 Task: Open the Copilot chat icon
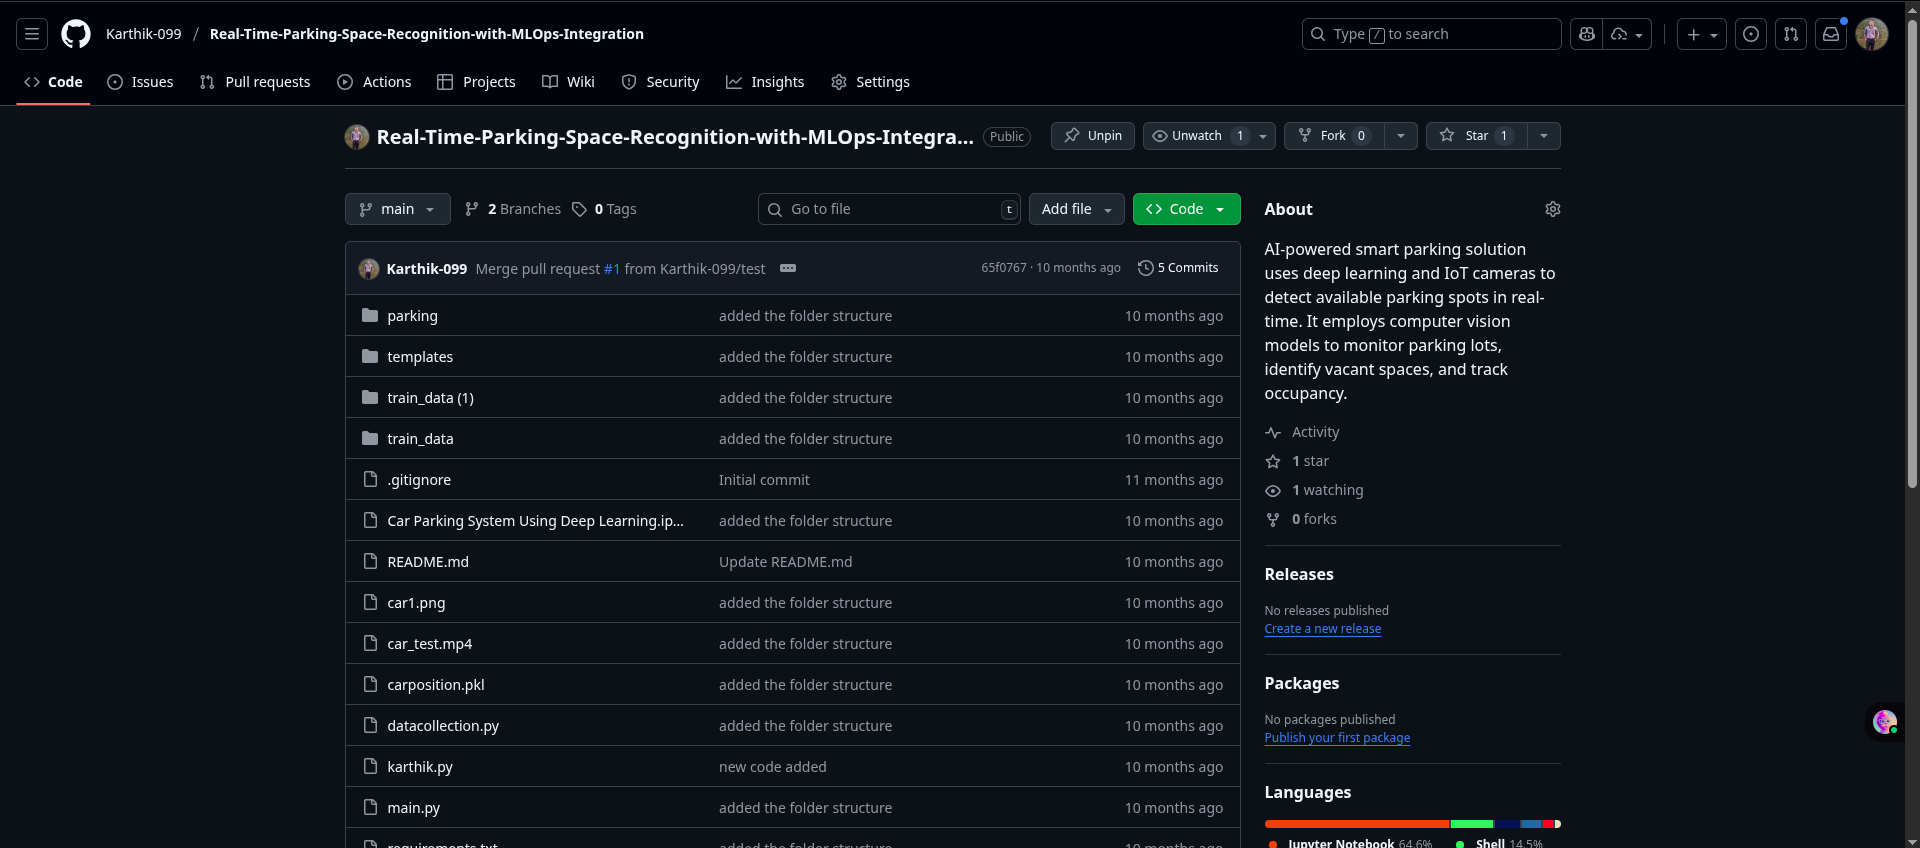point(1586,34)
